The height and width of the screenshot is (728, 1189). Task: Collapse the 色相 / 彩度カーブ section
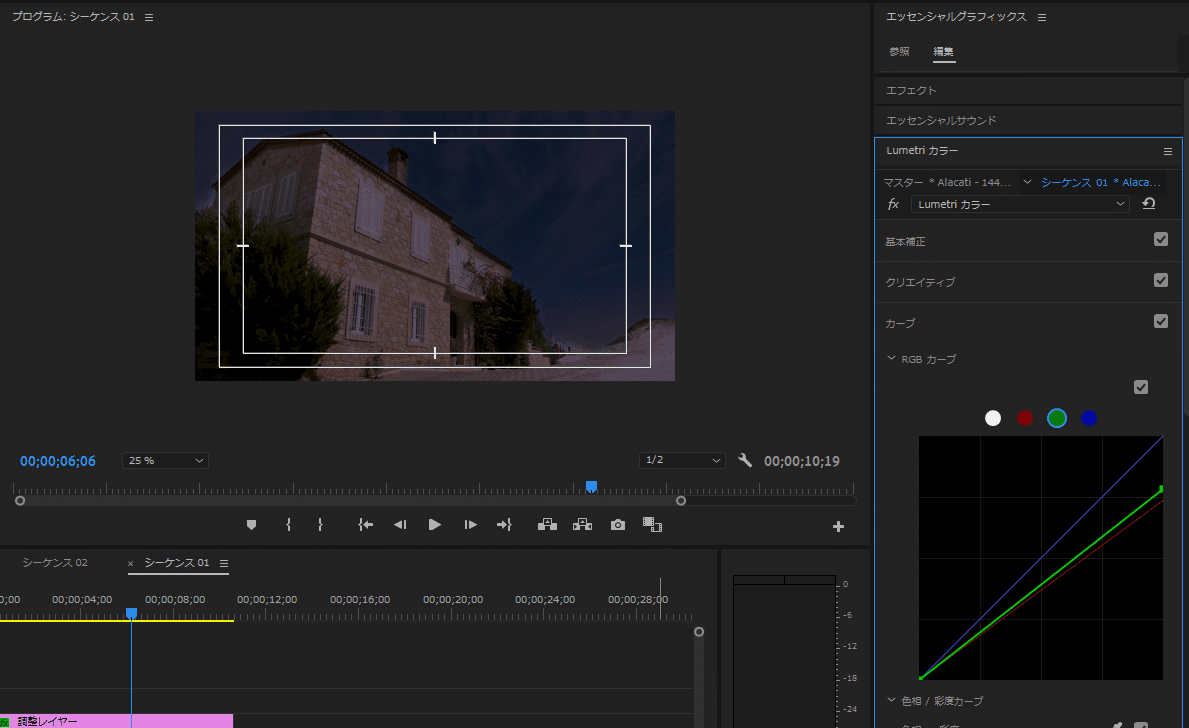click(x=891, y=701)
